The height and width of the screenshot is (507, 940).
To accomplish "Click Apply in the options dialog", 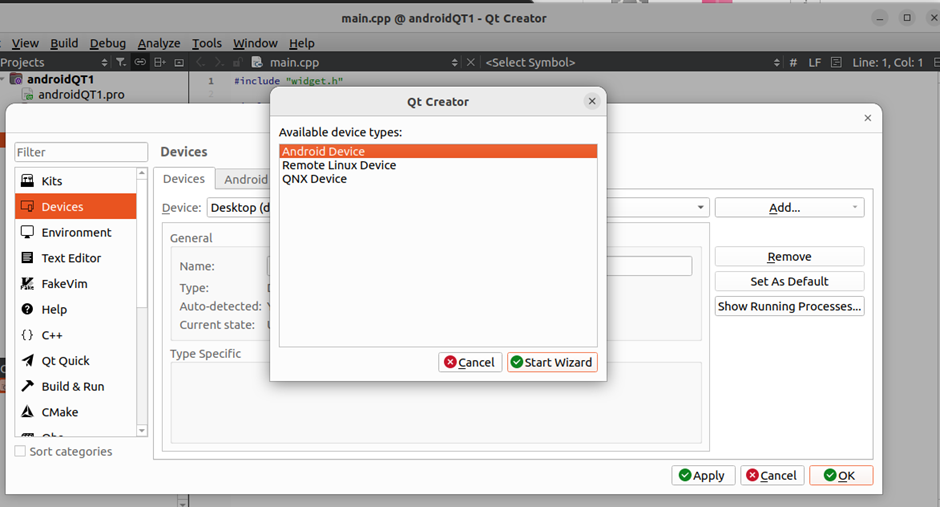I will coord(703,475).
